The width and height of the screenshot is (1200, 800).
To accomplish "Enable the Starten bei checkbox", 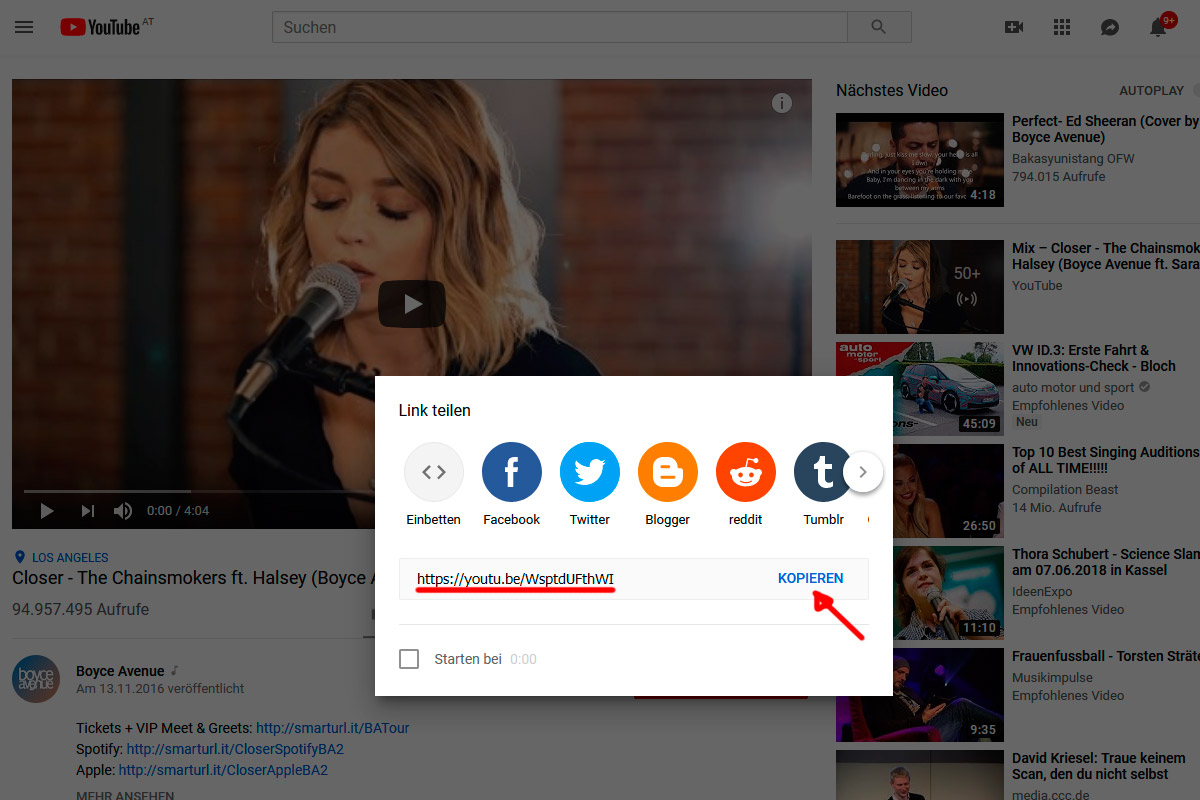I will click(x=409, y=659).
